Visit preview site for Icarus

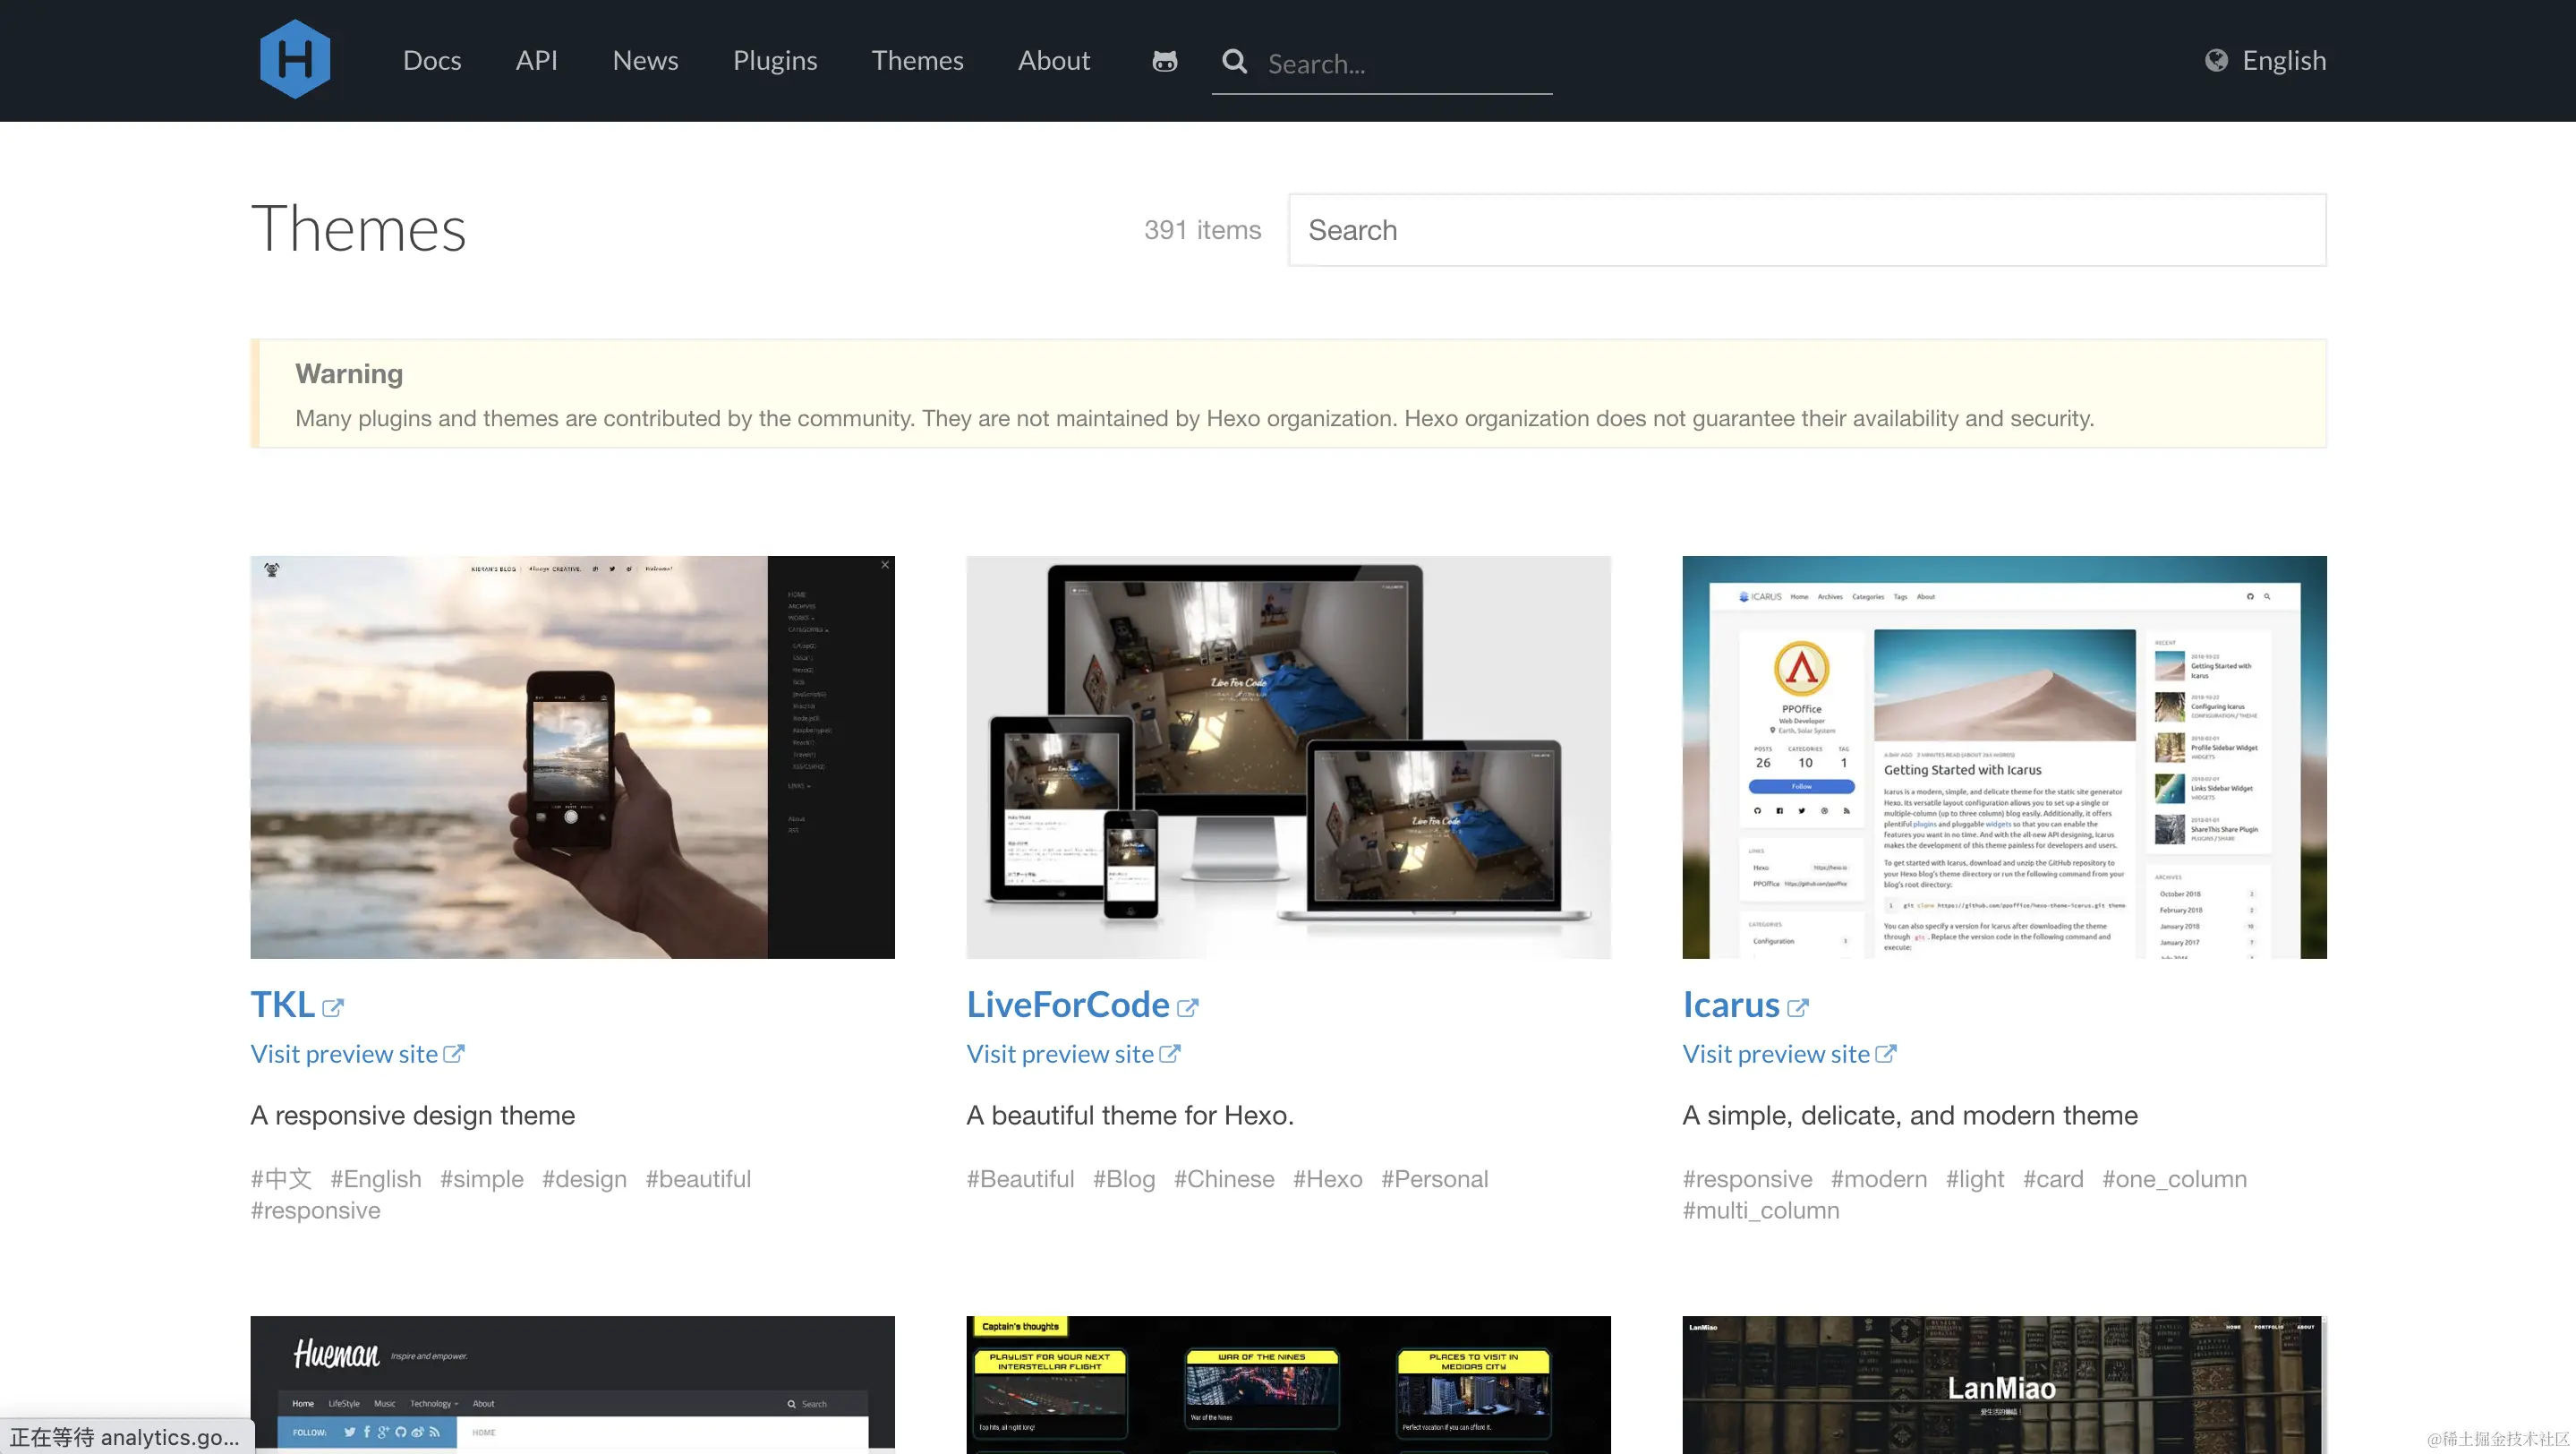coord(1776,1054)
